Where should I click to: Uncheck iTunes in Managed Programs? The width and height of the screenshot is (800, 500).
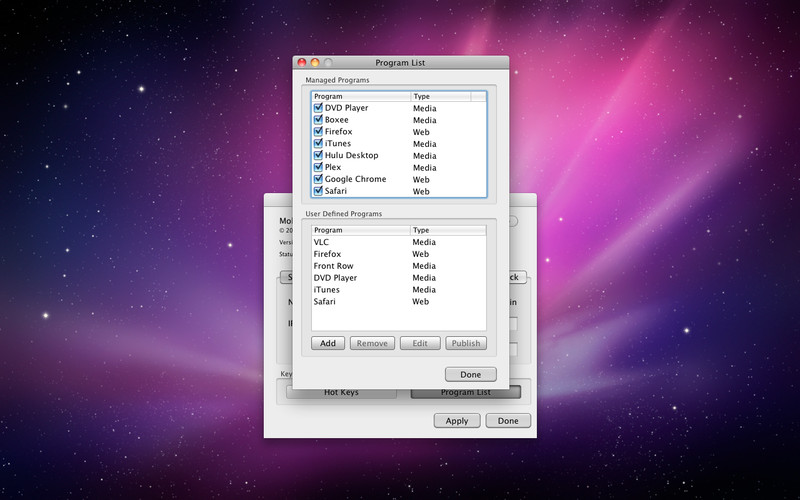(x=318, y=144)
